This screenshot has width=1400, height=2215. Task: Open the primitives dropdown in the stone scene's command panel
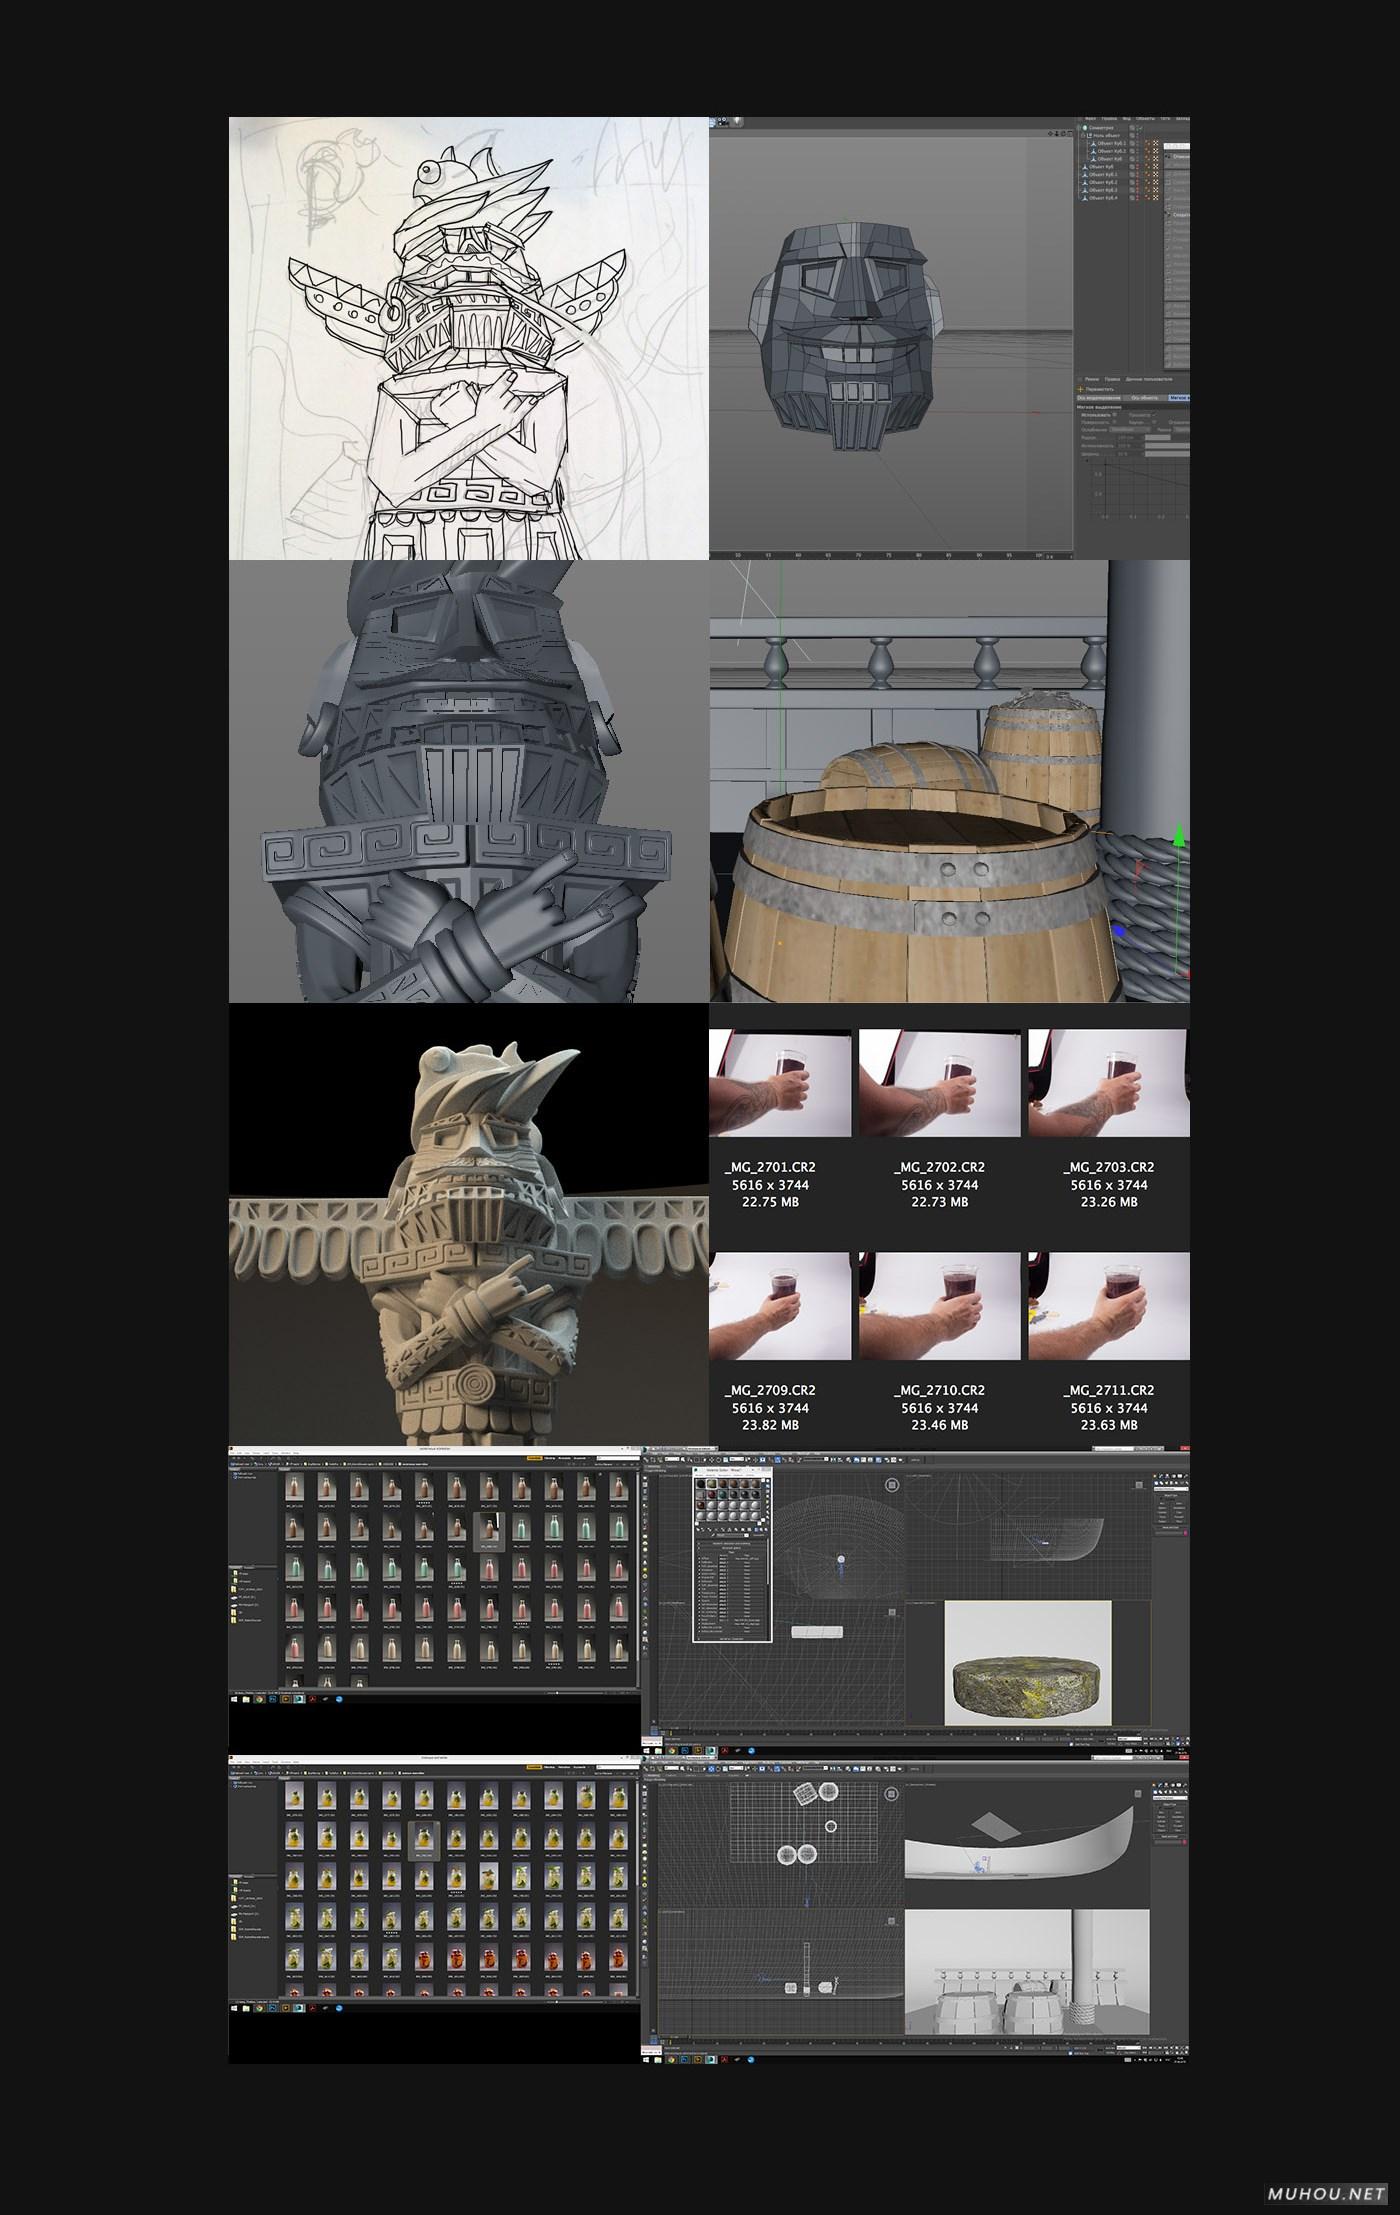(1168, 1489)
